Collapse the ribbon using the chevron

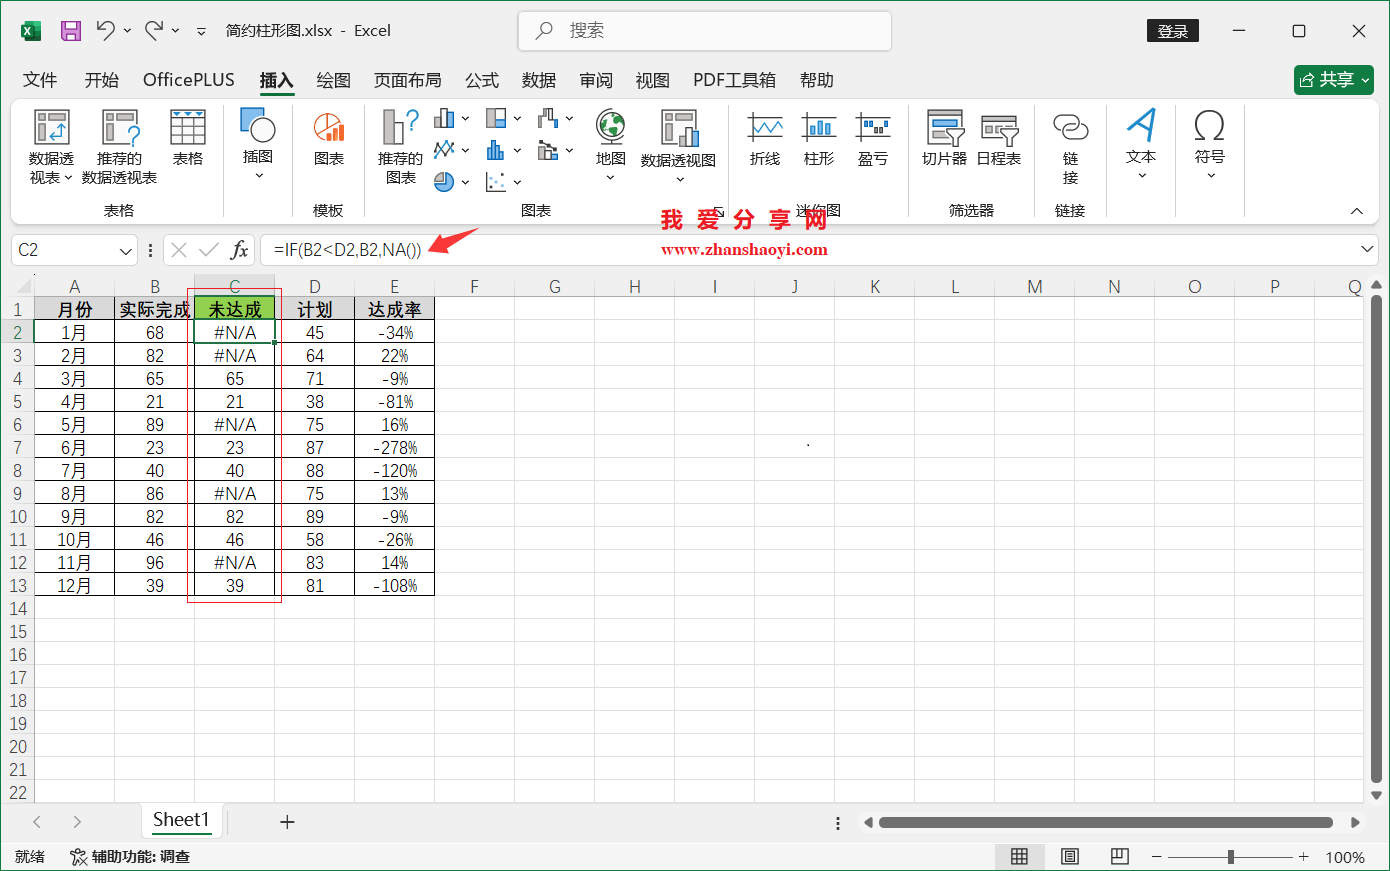pos(1356,211)
